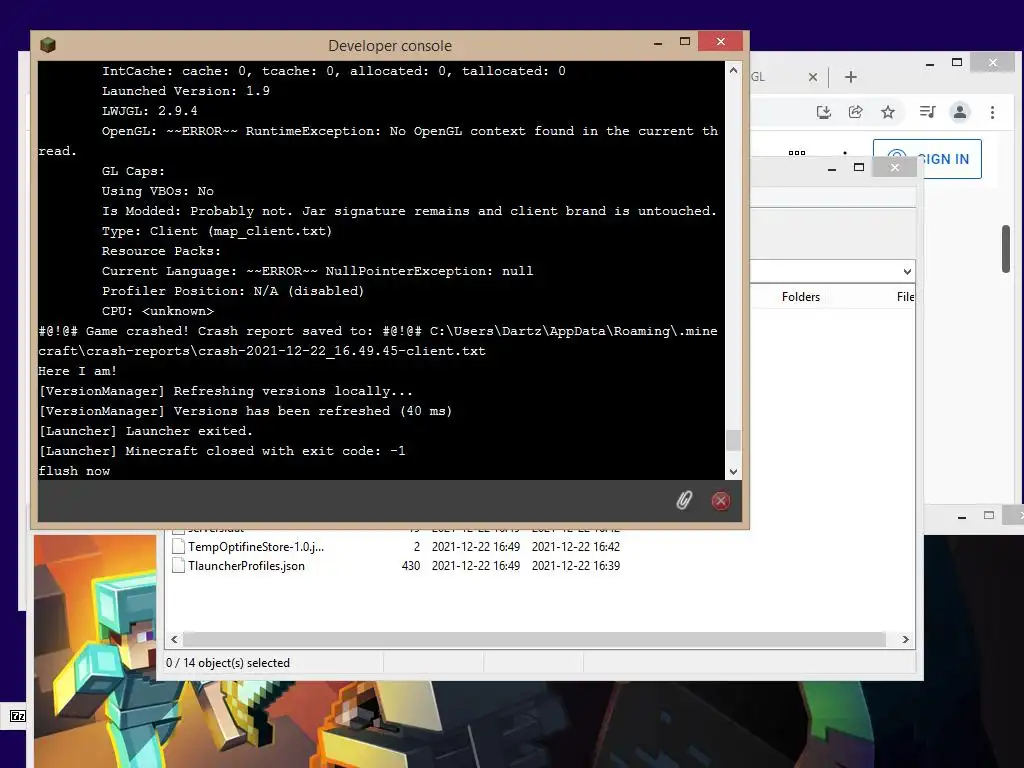Select the TlauncherProfiles.json file
1024x768 pixels.
[246, 566]
